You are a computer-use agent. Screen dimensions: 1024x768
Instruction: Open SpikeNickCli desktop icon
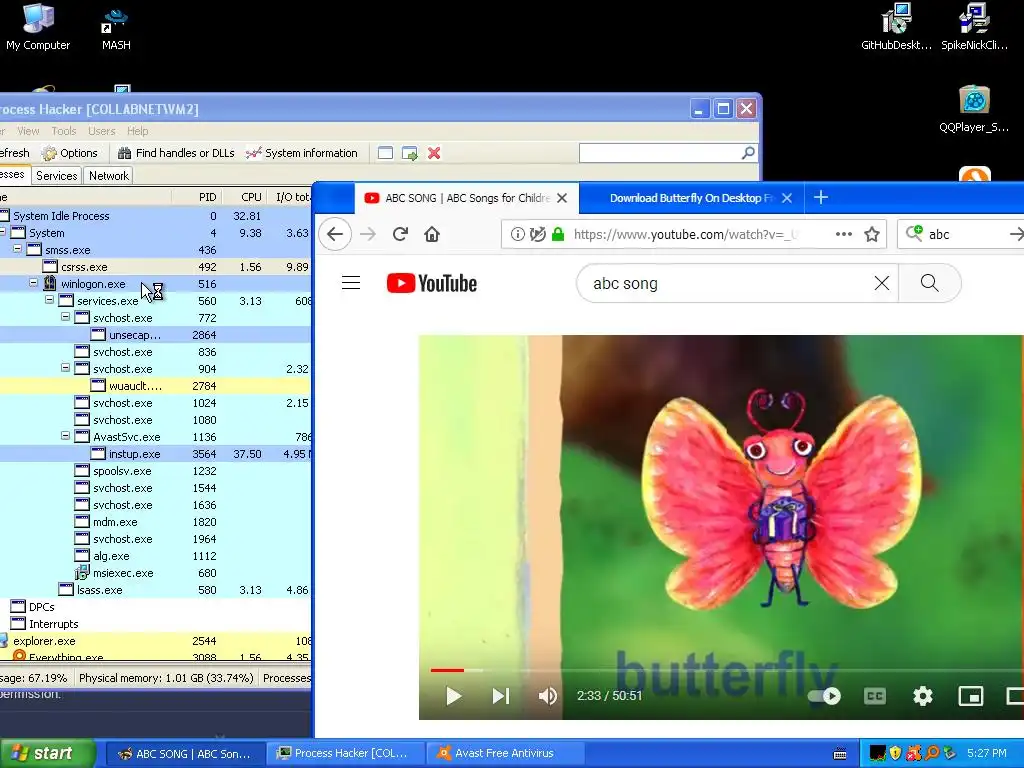point(974,27)
